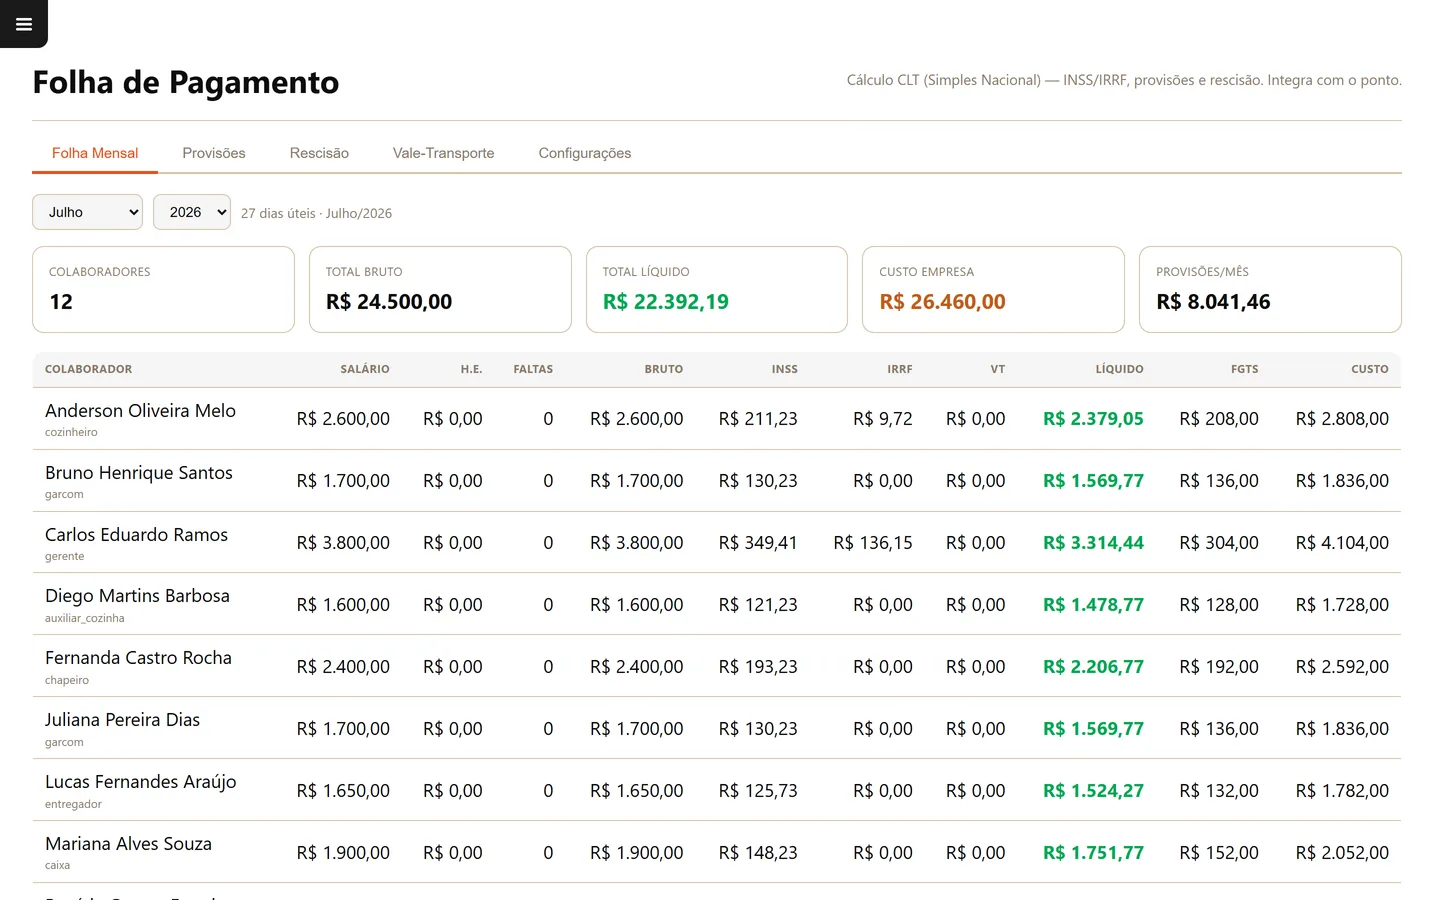1440x900 pixels.
Task: Select employee Juliana Pereira Dias
Action: (122, 720)
